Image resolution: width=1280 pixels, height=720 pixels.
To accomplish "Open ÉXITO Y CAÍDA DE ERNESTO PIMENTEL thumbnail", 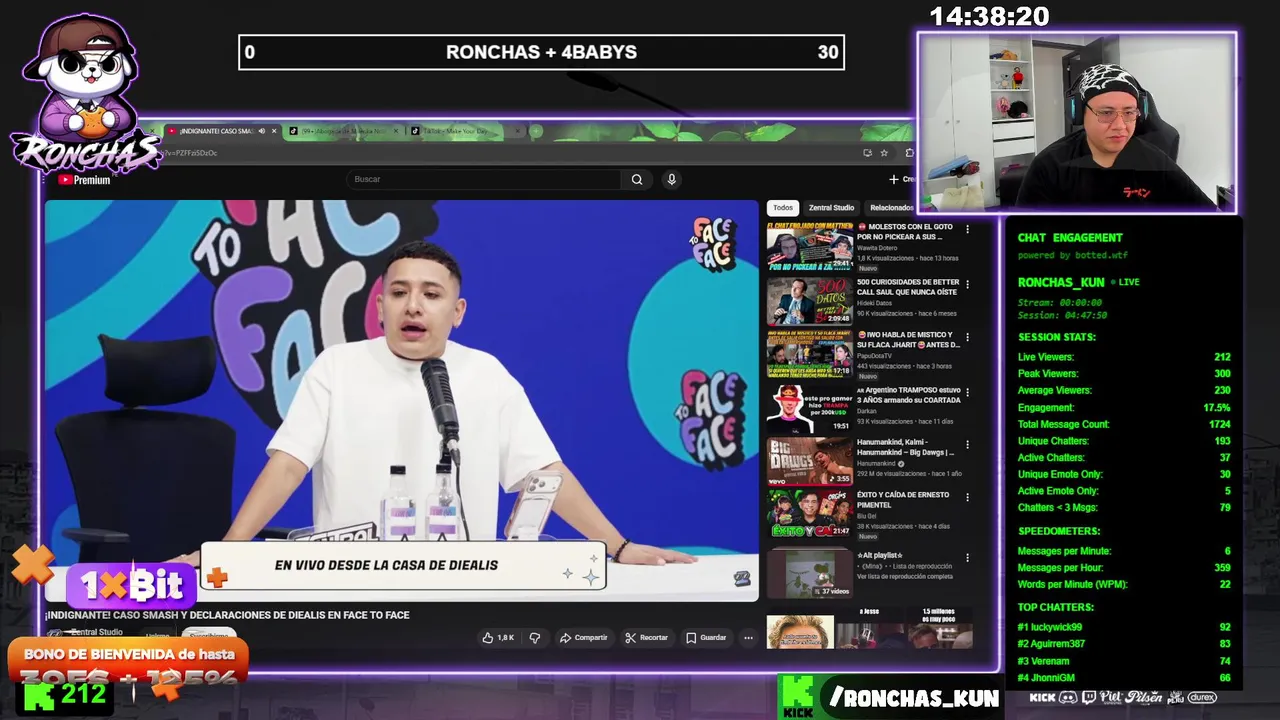I will (809, 514).
